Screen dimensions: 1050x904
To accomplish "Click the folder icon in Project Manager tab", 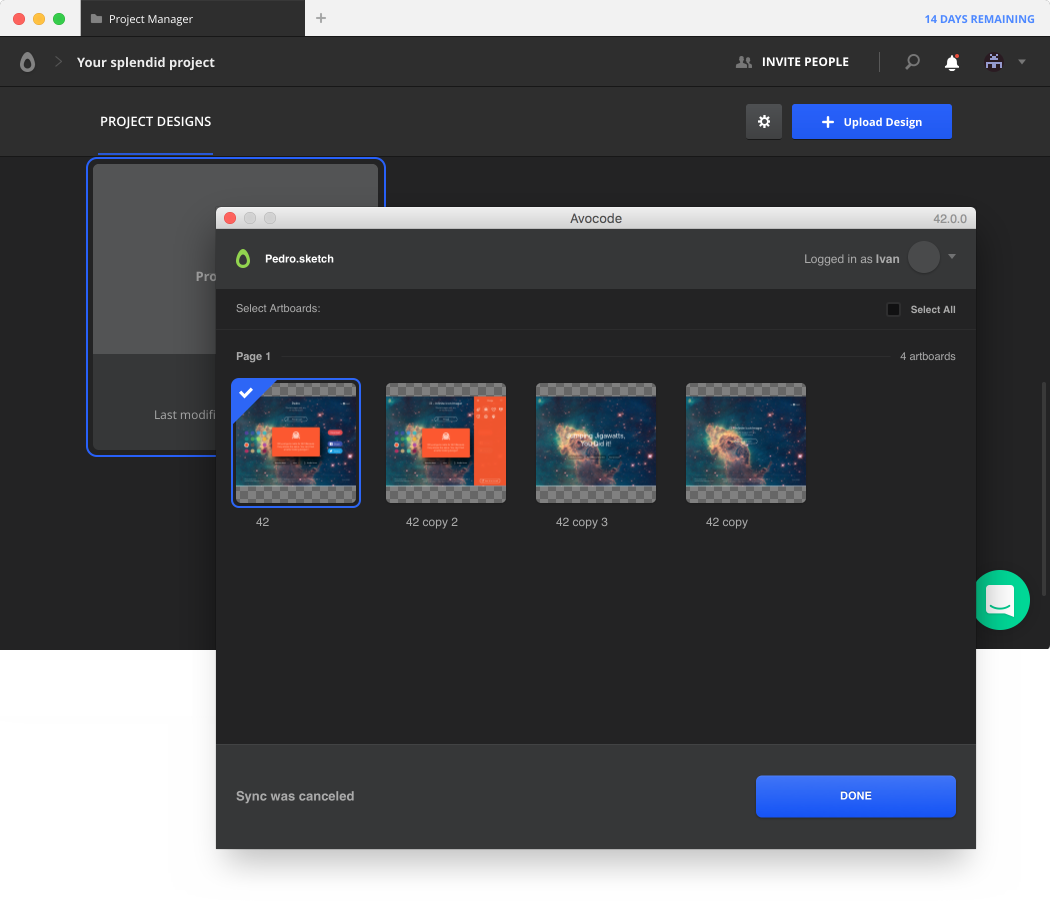I will pyautogui.click(x=96, y=19).
